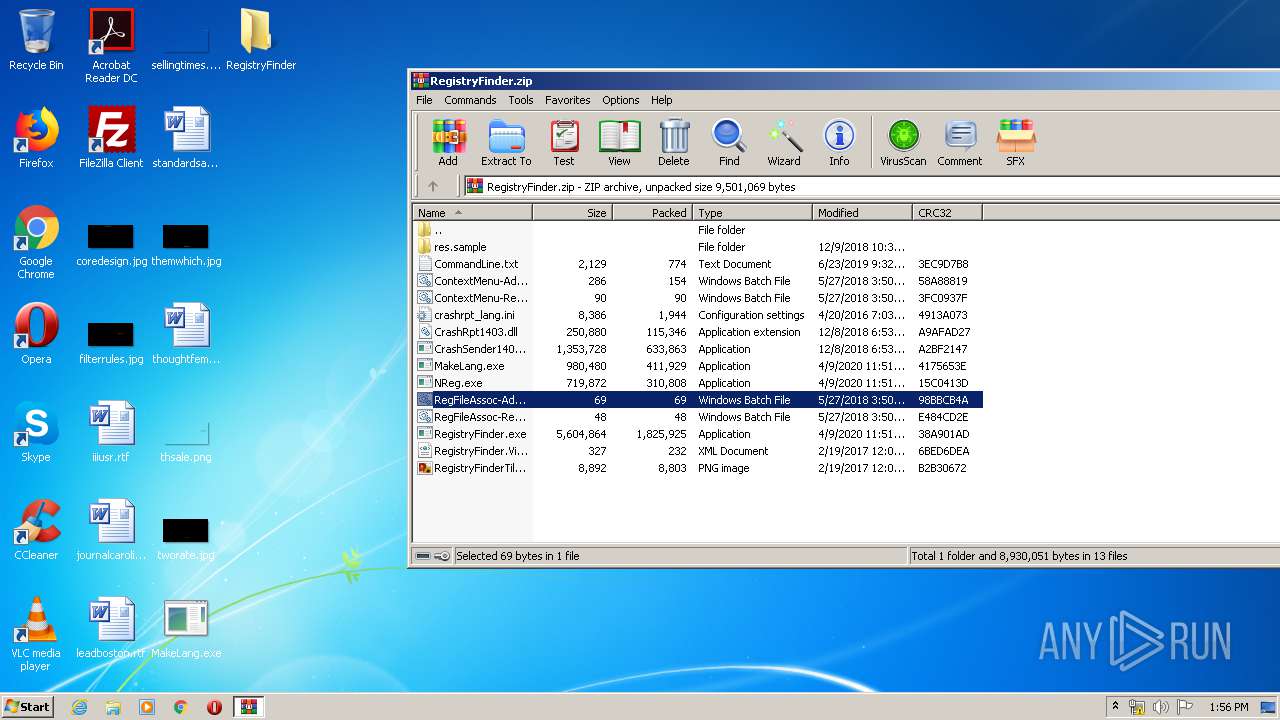Select RegistryFinder.exe in the list
The width and height of the screenshot is (1280, 720).
698,434
